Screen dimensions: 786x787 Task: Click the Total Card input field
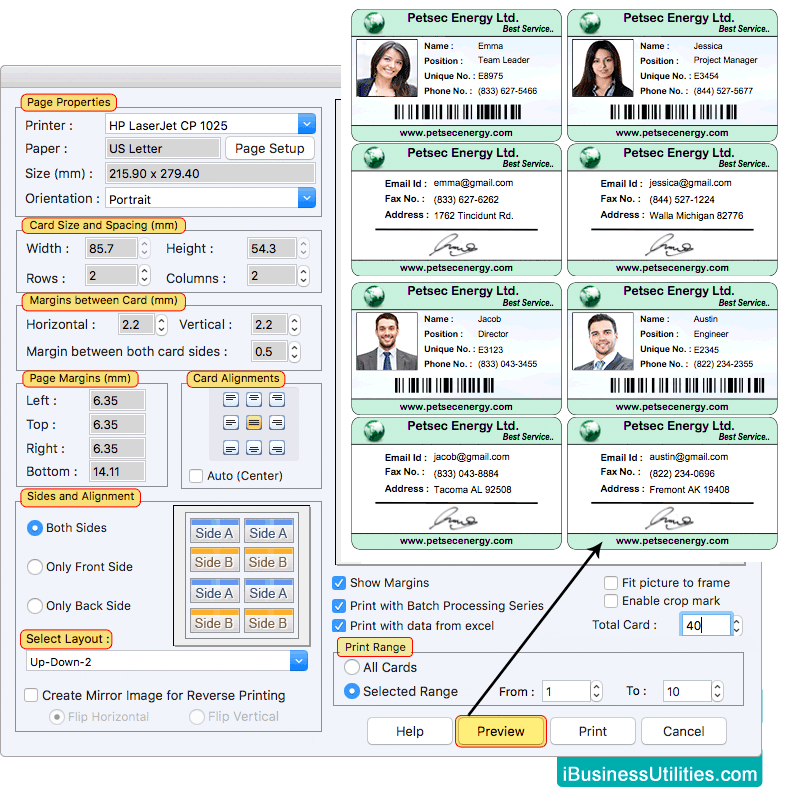pos(706,625)
